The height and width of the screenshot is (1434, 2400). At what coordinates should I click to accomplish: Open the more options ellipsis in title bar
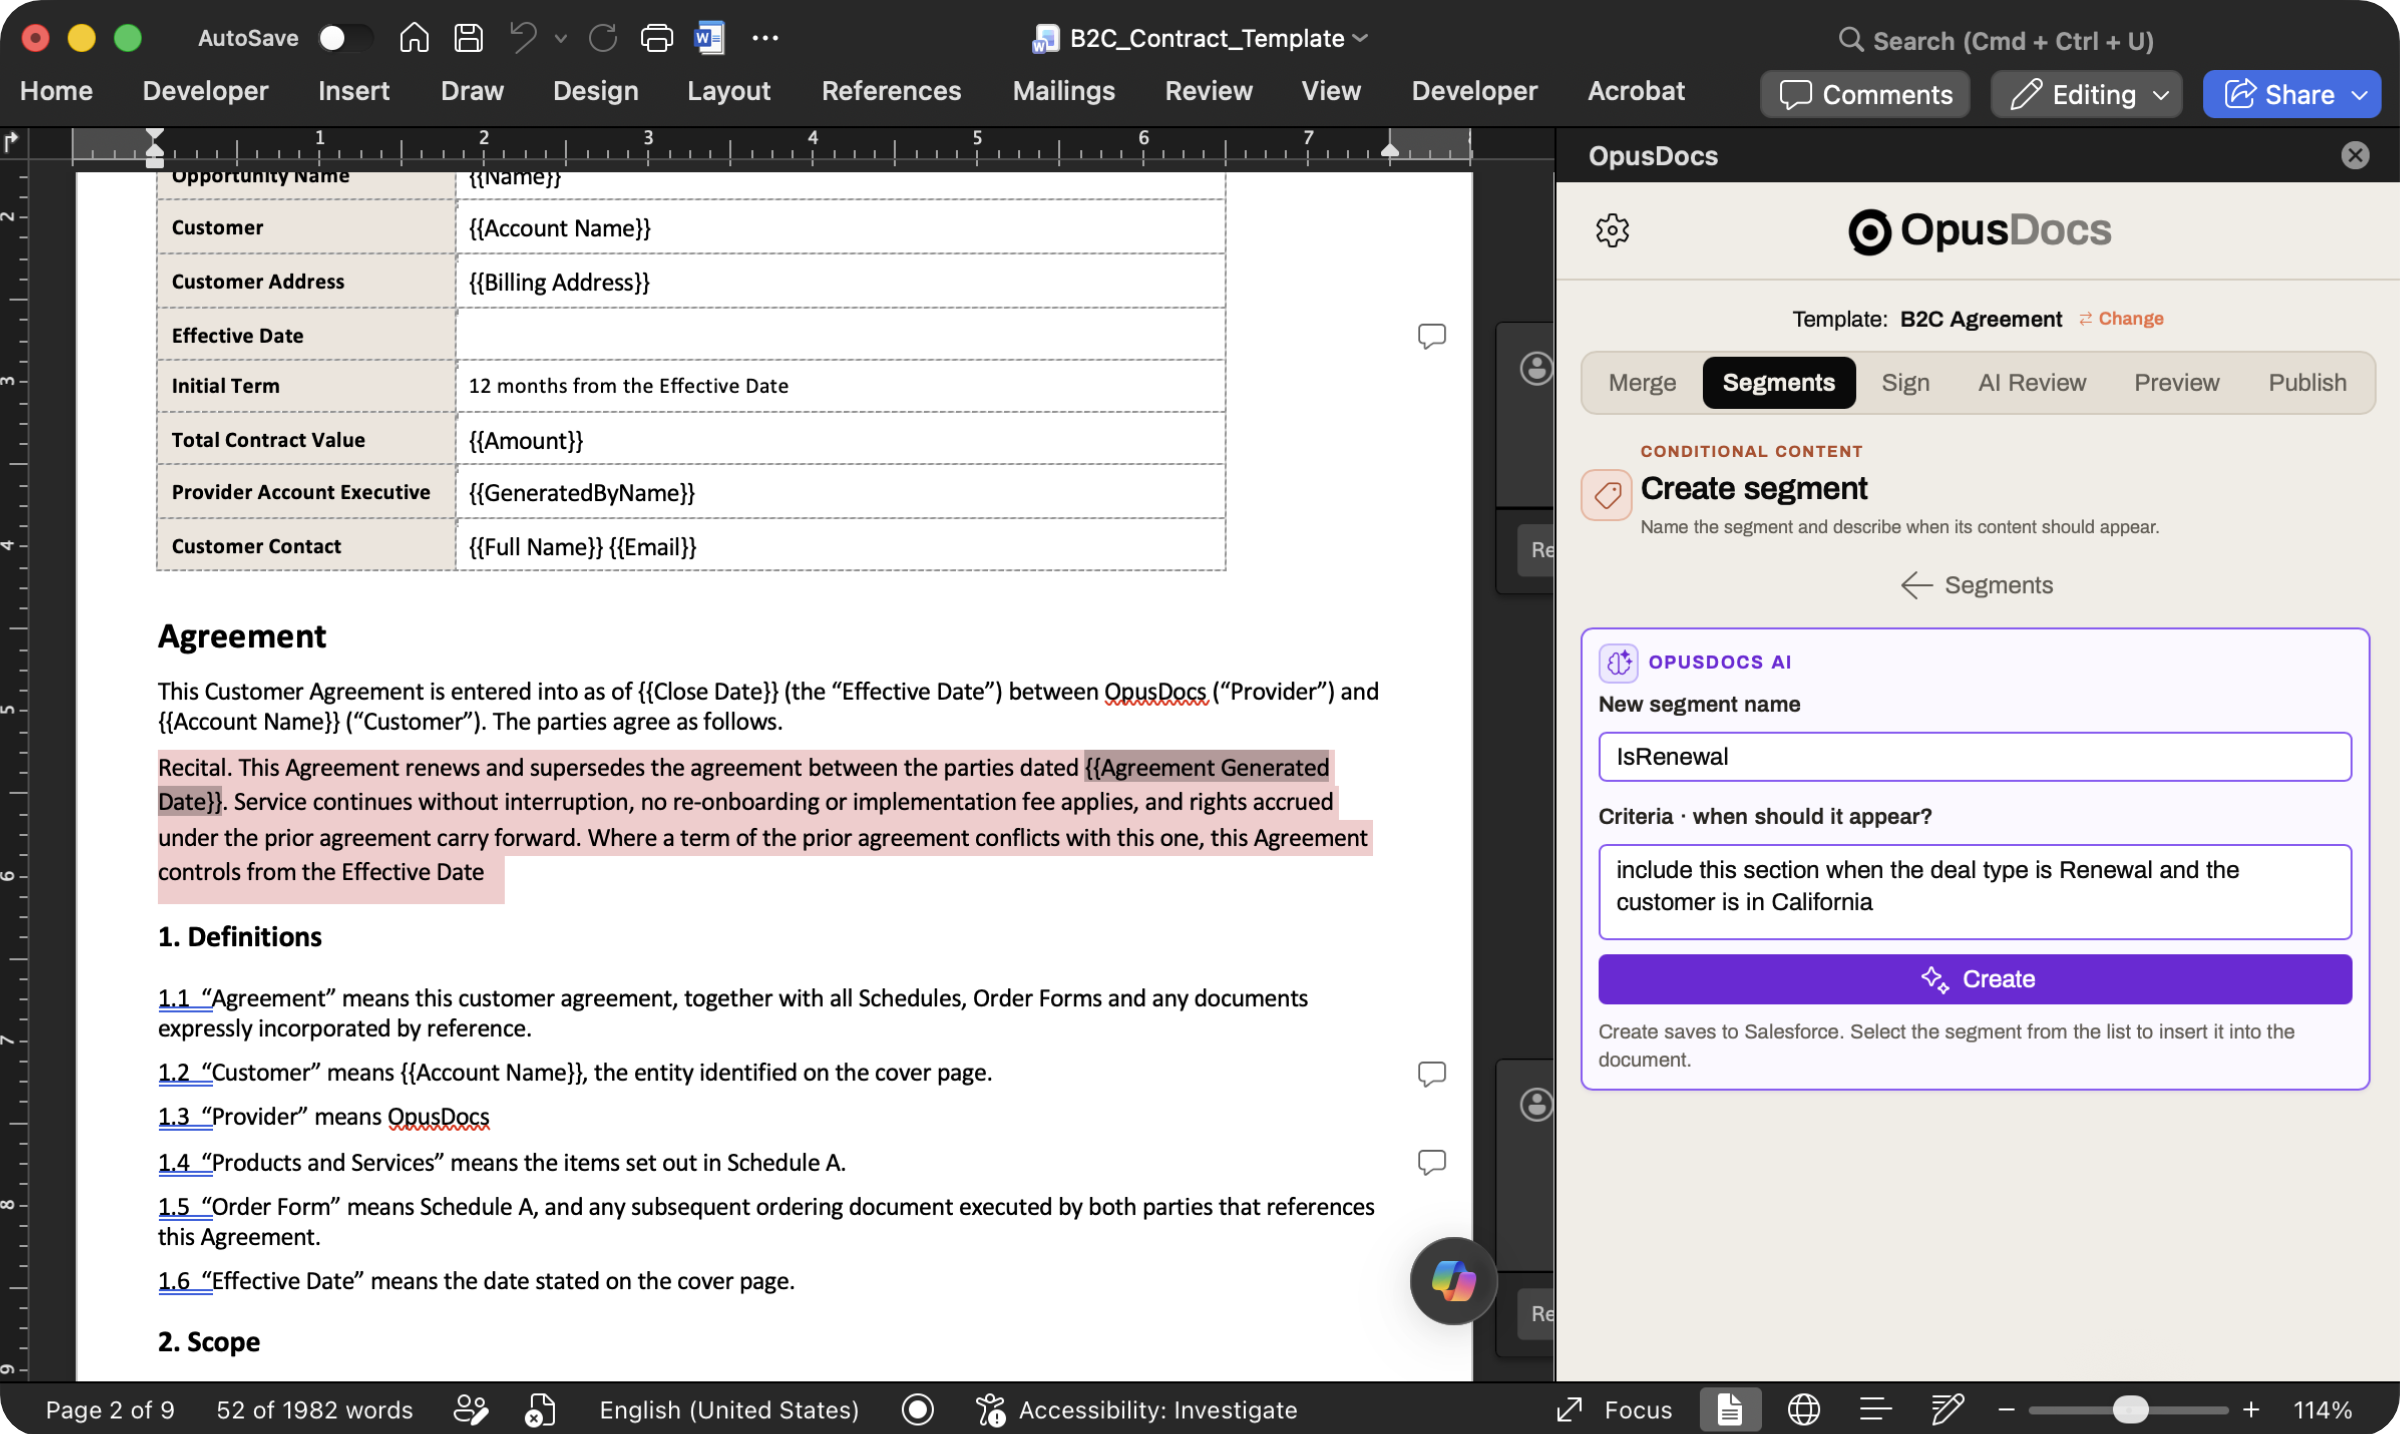pyautogui.click(x=765, y=38)
